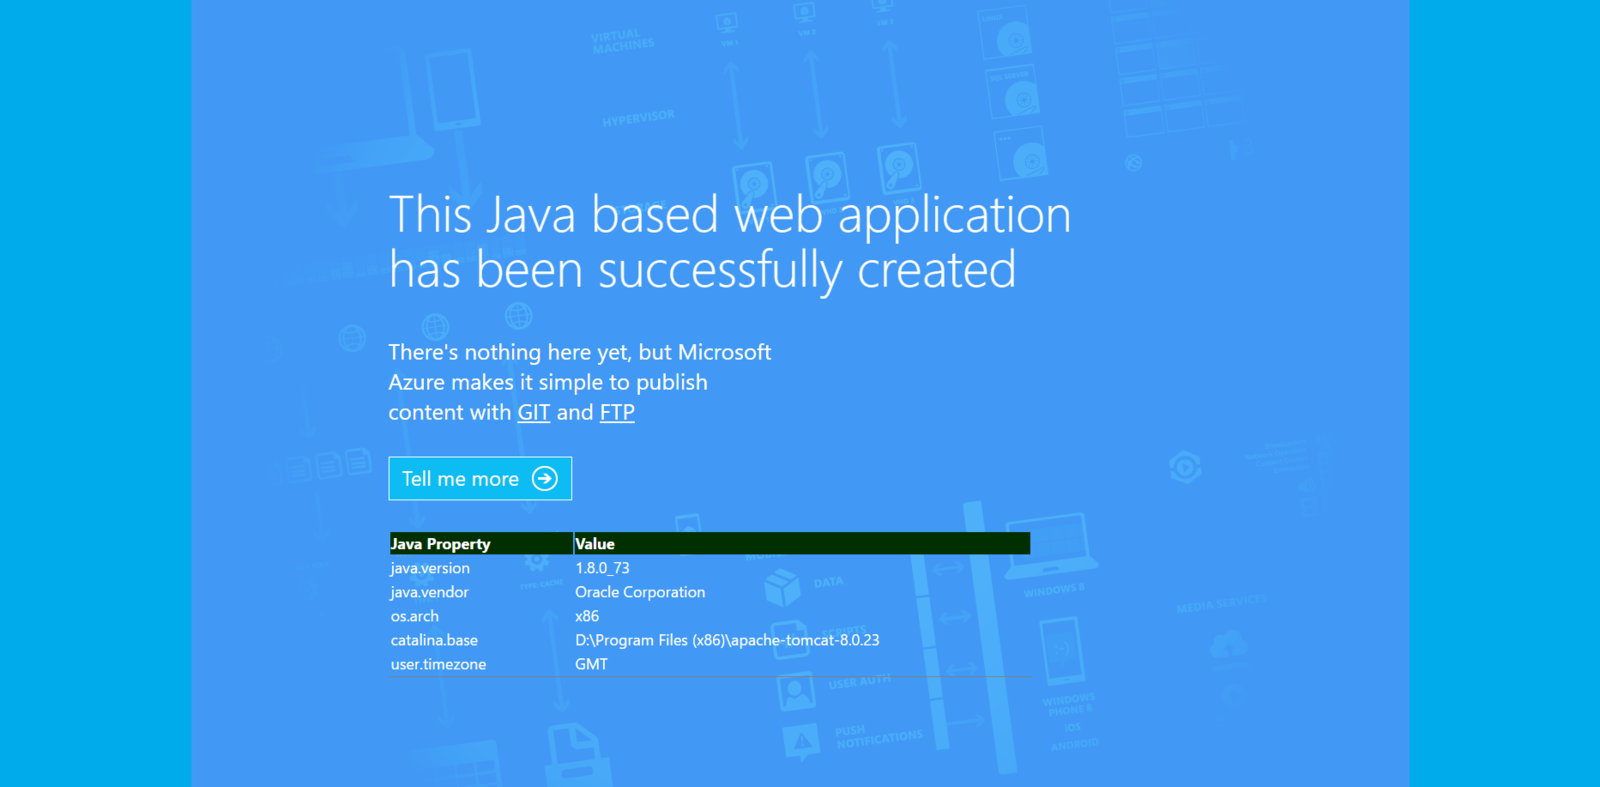Click the GMT timezone value
This screenshot has height=787, width=1600.
pos(591,664)
